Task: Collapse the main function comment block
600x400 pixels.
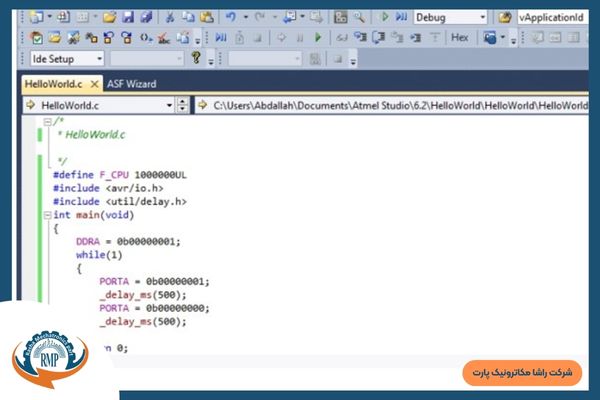Action: click(x=47, y=121)
